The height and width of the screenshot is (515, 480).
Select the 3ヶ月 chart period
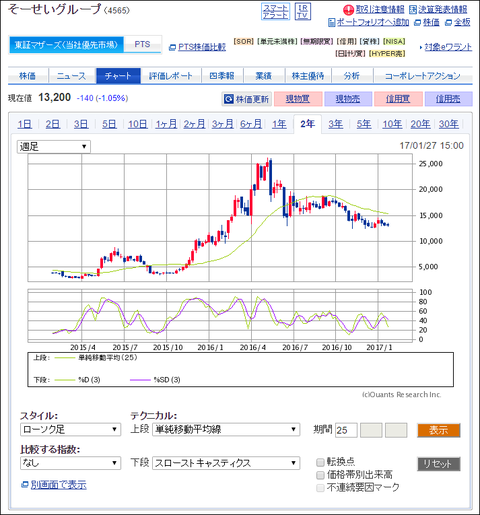tap(223, 124)
